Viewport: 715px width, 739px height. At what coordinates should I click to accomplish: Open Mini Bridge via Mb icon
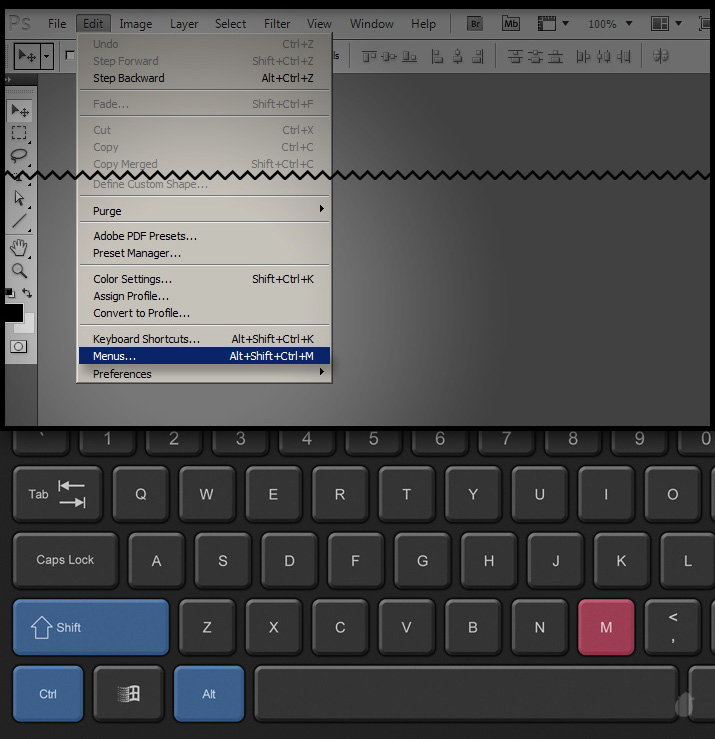coord(511,23)
